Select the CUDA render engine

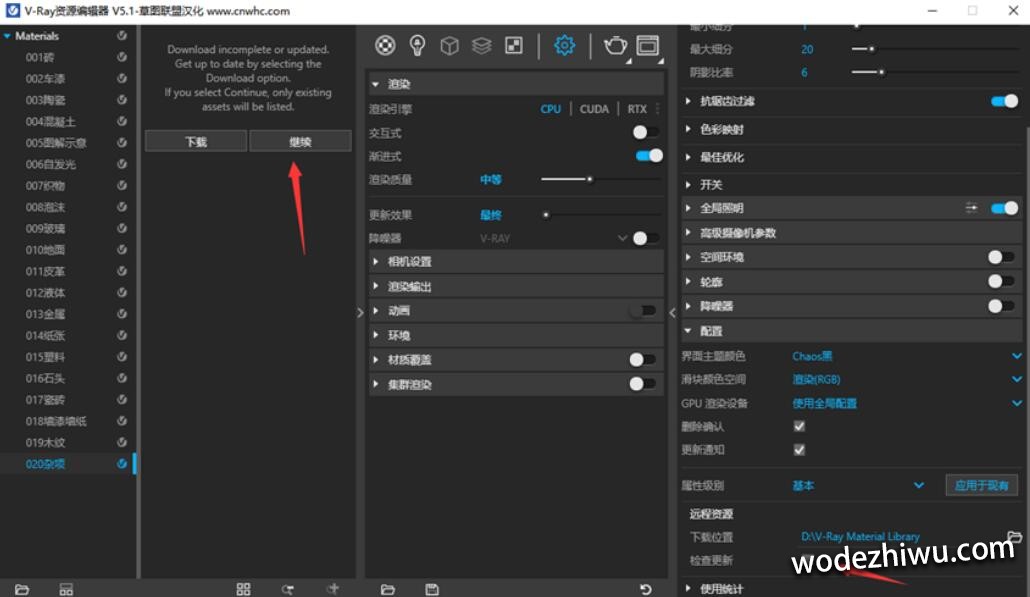(594, 109)
